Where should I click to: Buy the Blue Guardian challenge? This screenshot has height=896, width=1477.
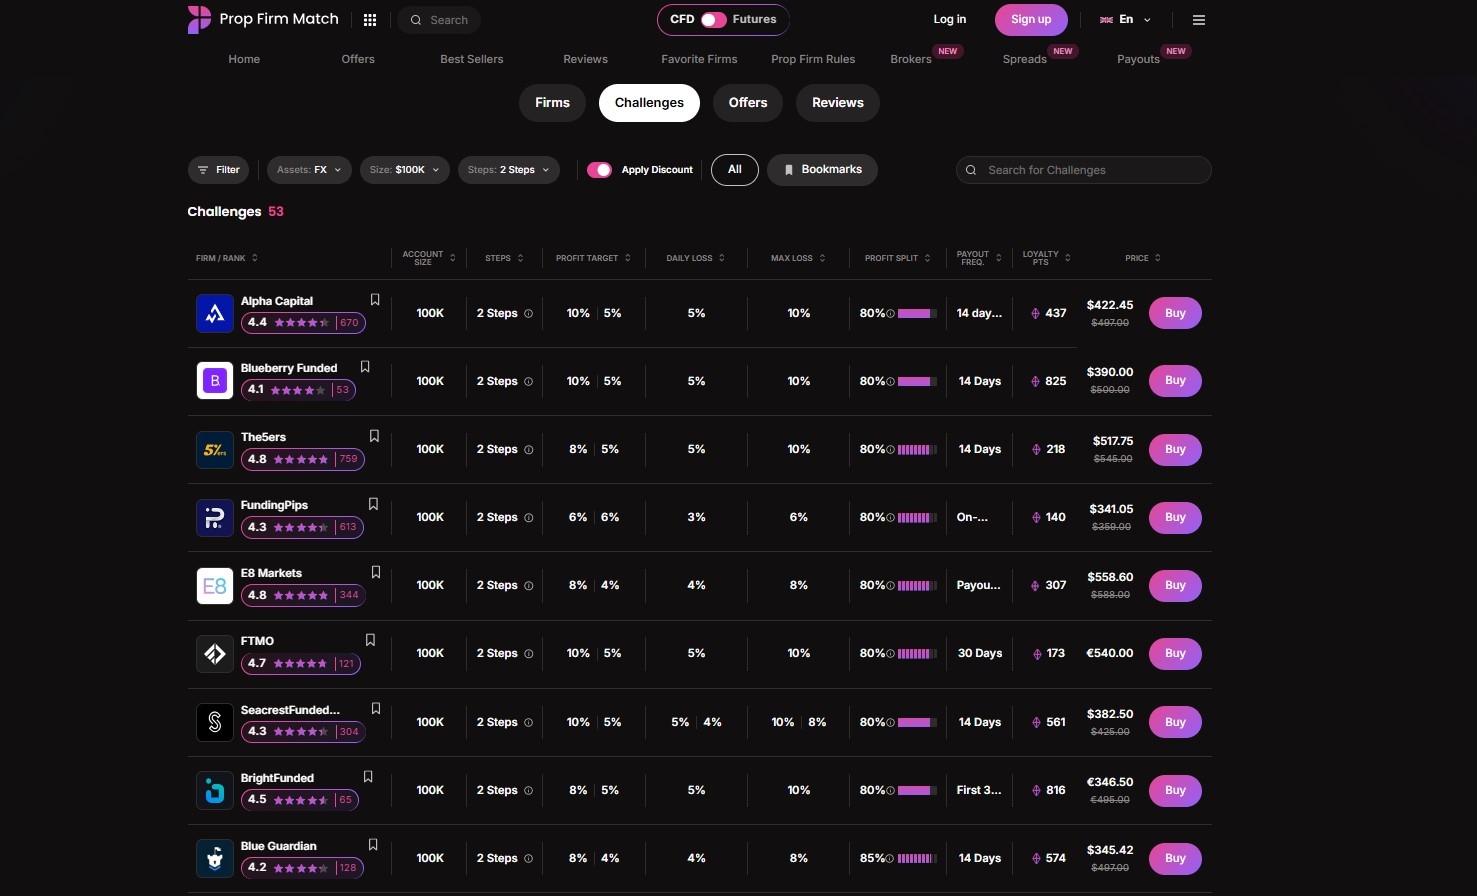(1175, 858)
